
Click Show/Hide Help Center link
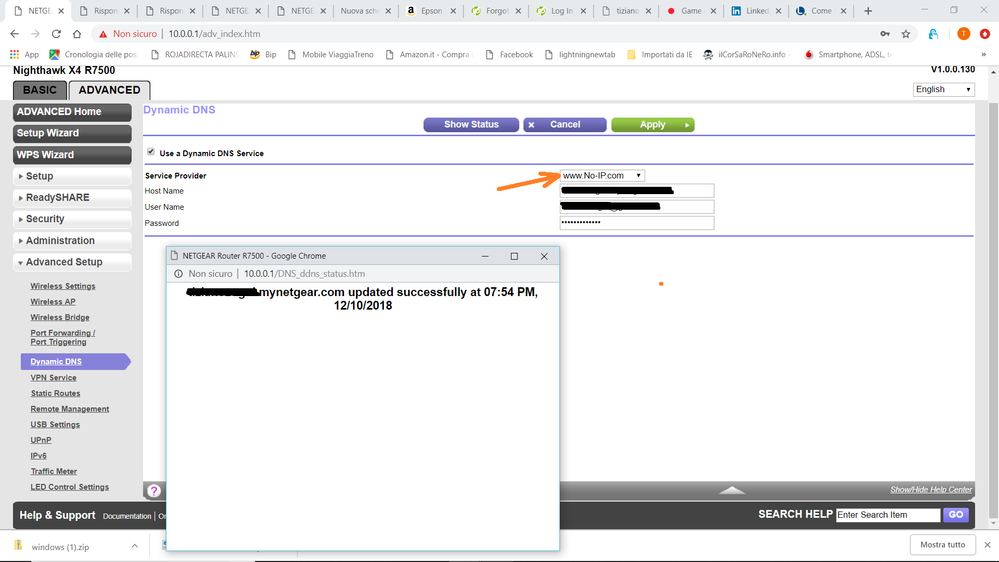point(931,489)
